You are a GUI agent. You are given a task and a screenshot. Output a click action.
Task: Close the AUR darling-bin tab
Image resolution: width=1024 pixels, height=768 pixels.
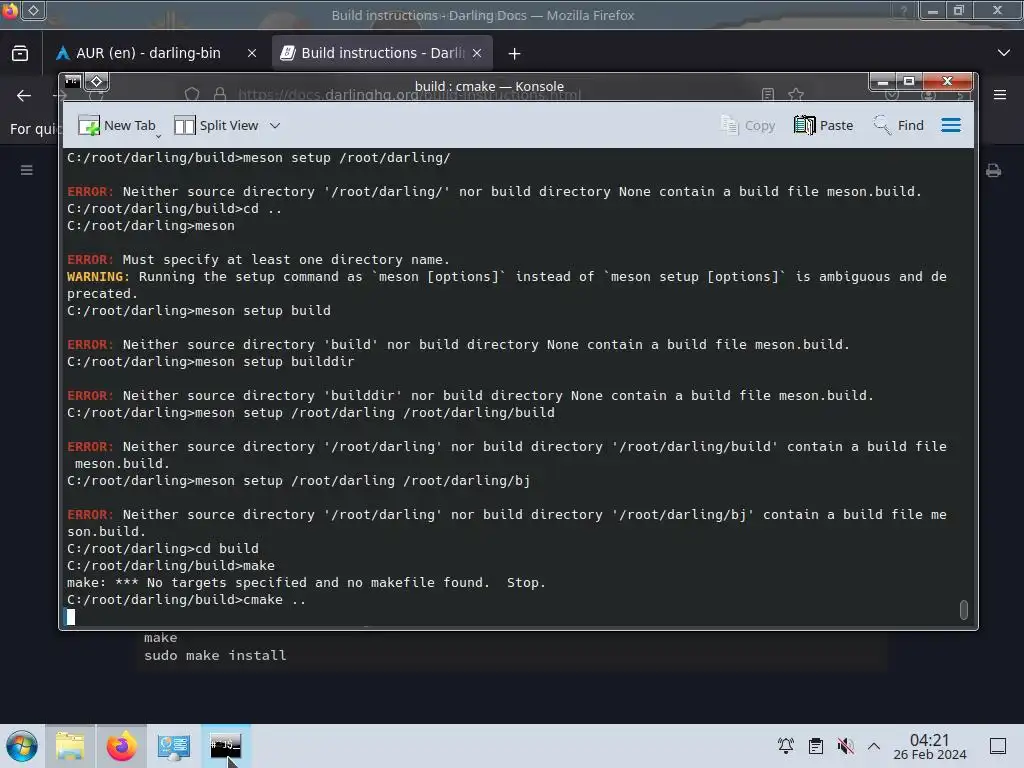click(252, 54)
